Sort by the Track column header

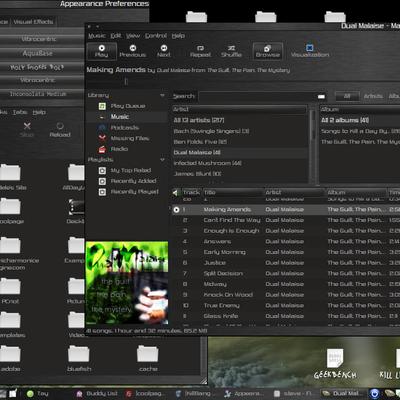click(x=191, y=192)
